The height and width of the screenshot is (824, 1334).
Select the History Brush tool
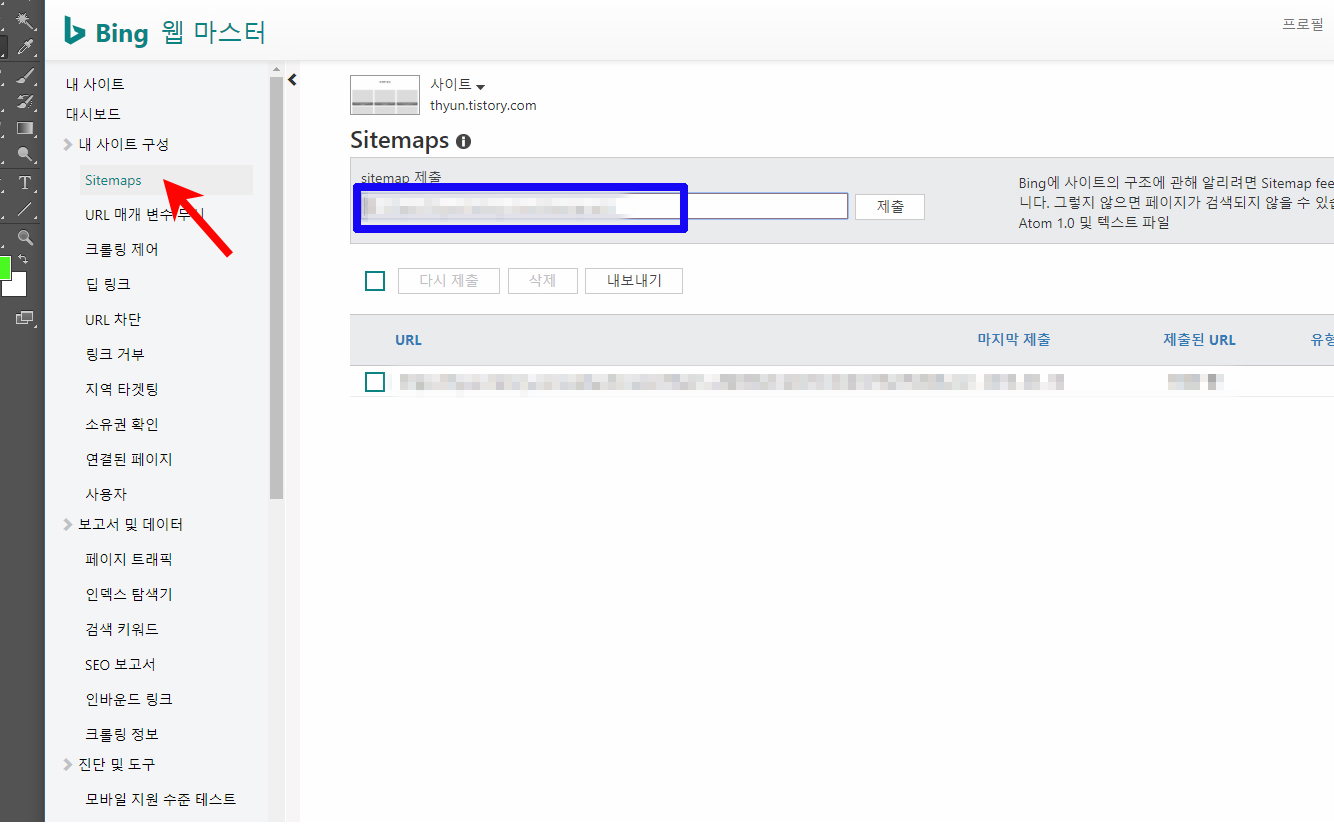(x=25, y=101)
